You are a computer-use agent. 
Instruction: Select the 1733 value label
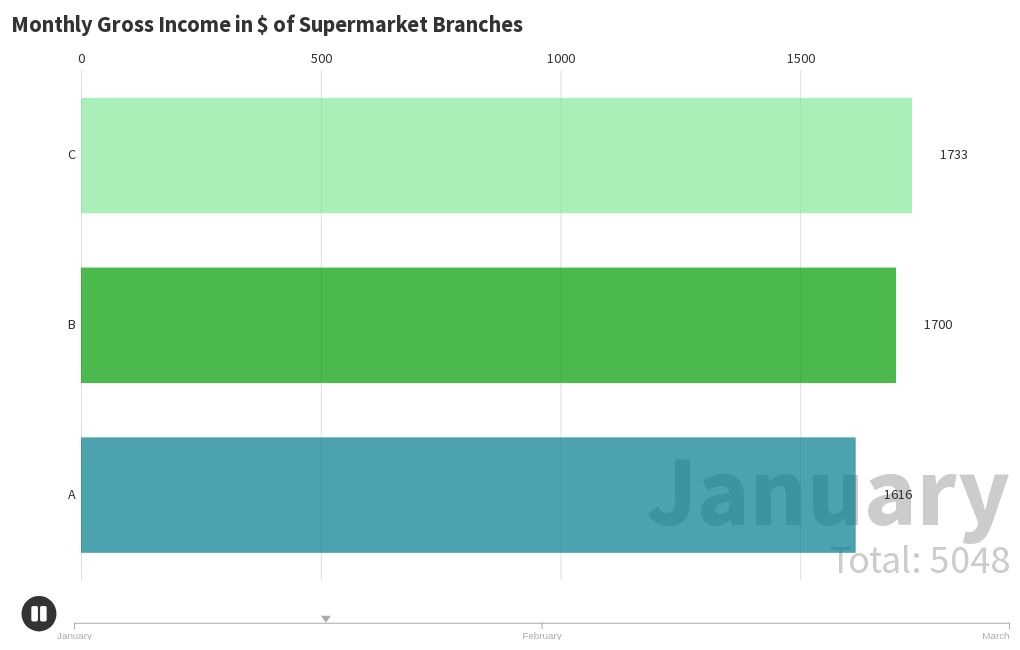pyautogui.click(x=953, y=155)
